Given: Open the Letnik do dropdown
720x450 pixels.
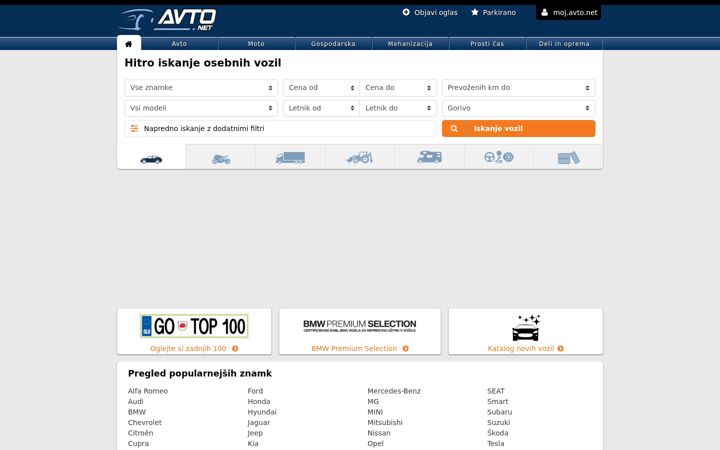Looking at the screenshot, I should [398, 108].
